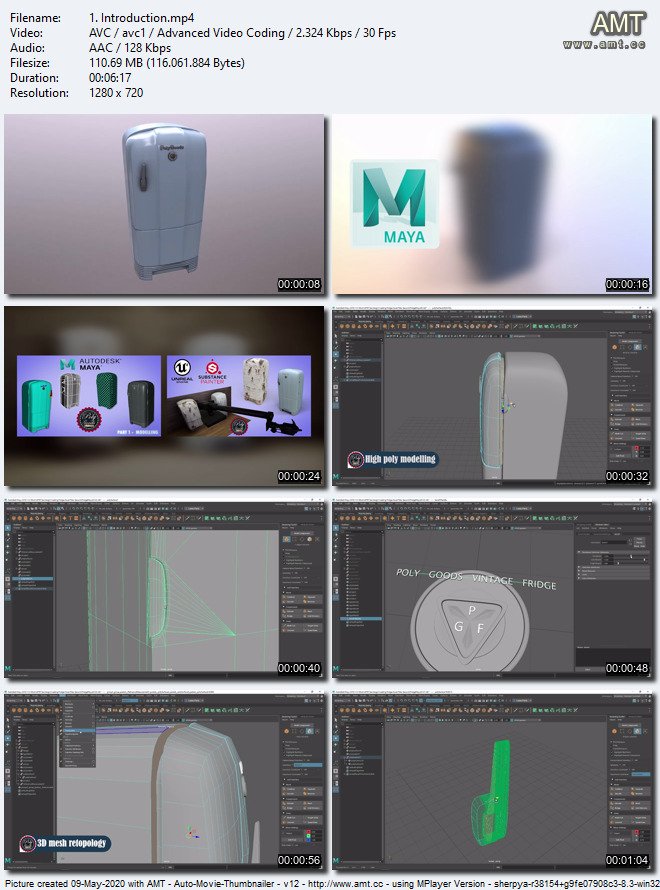The width and height of the screenshot is (660, 890).
Task: Open the 3D mesh retopology thumbnail at 00:00:56
Action: 164,780
